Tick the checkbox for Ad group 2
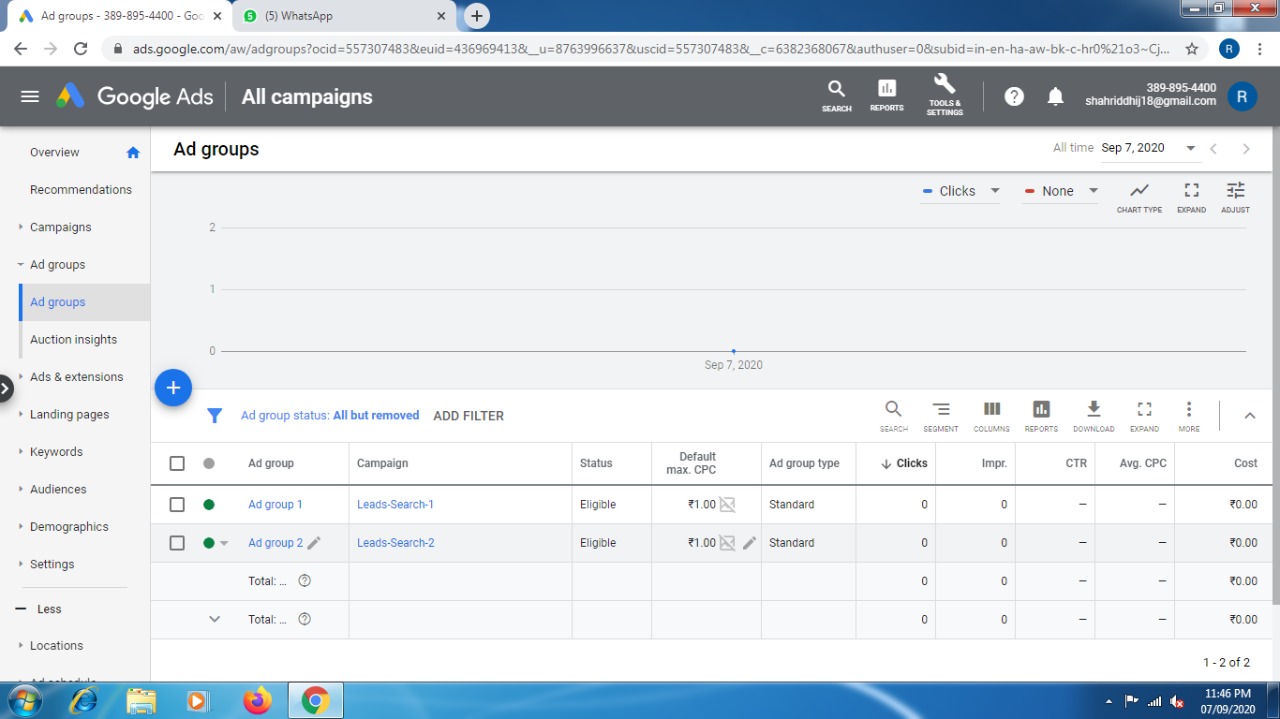Screen dimensions: 1280x719 (x=177, y=543)
